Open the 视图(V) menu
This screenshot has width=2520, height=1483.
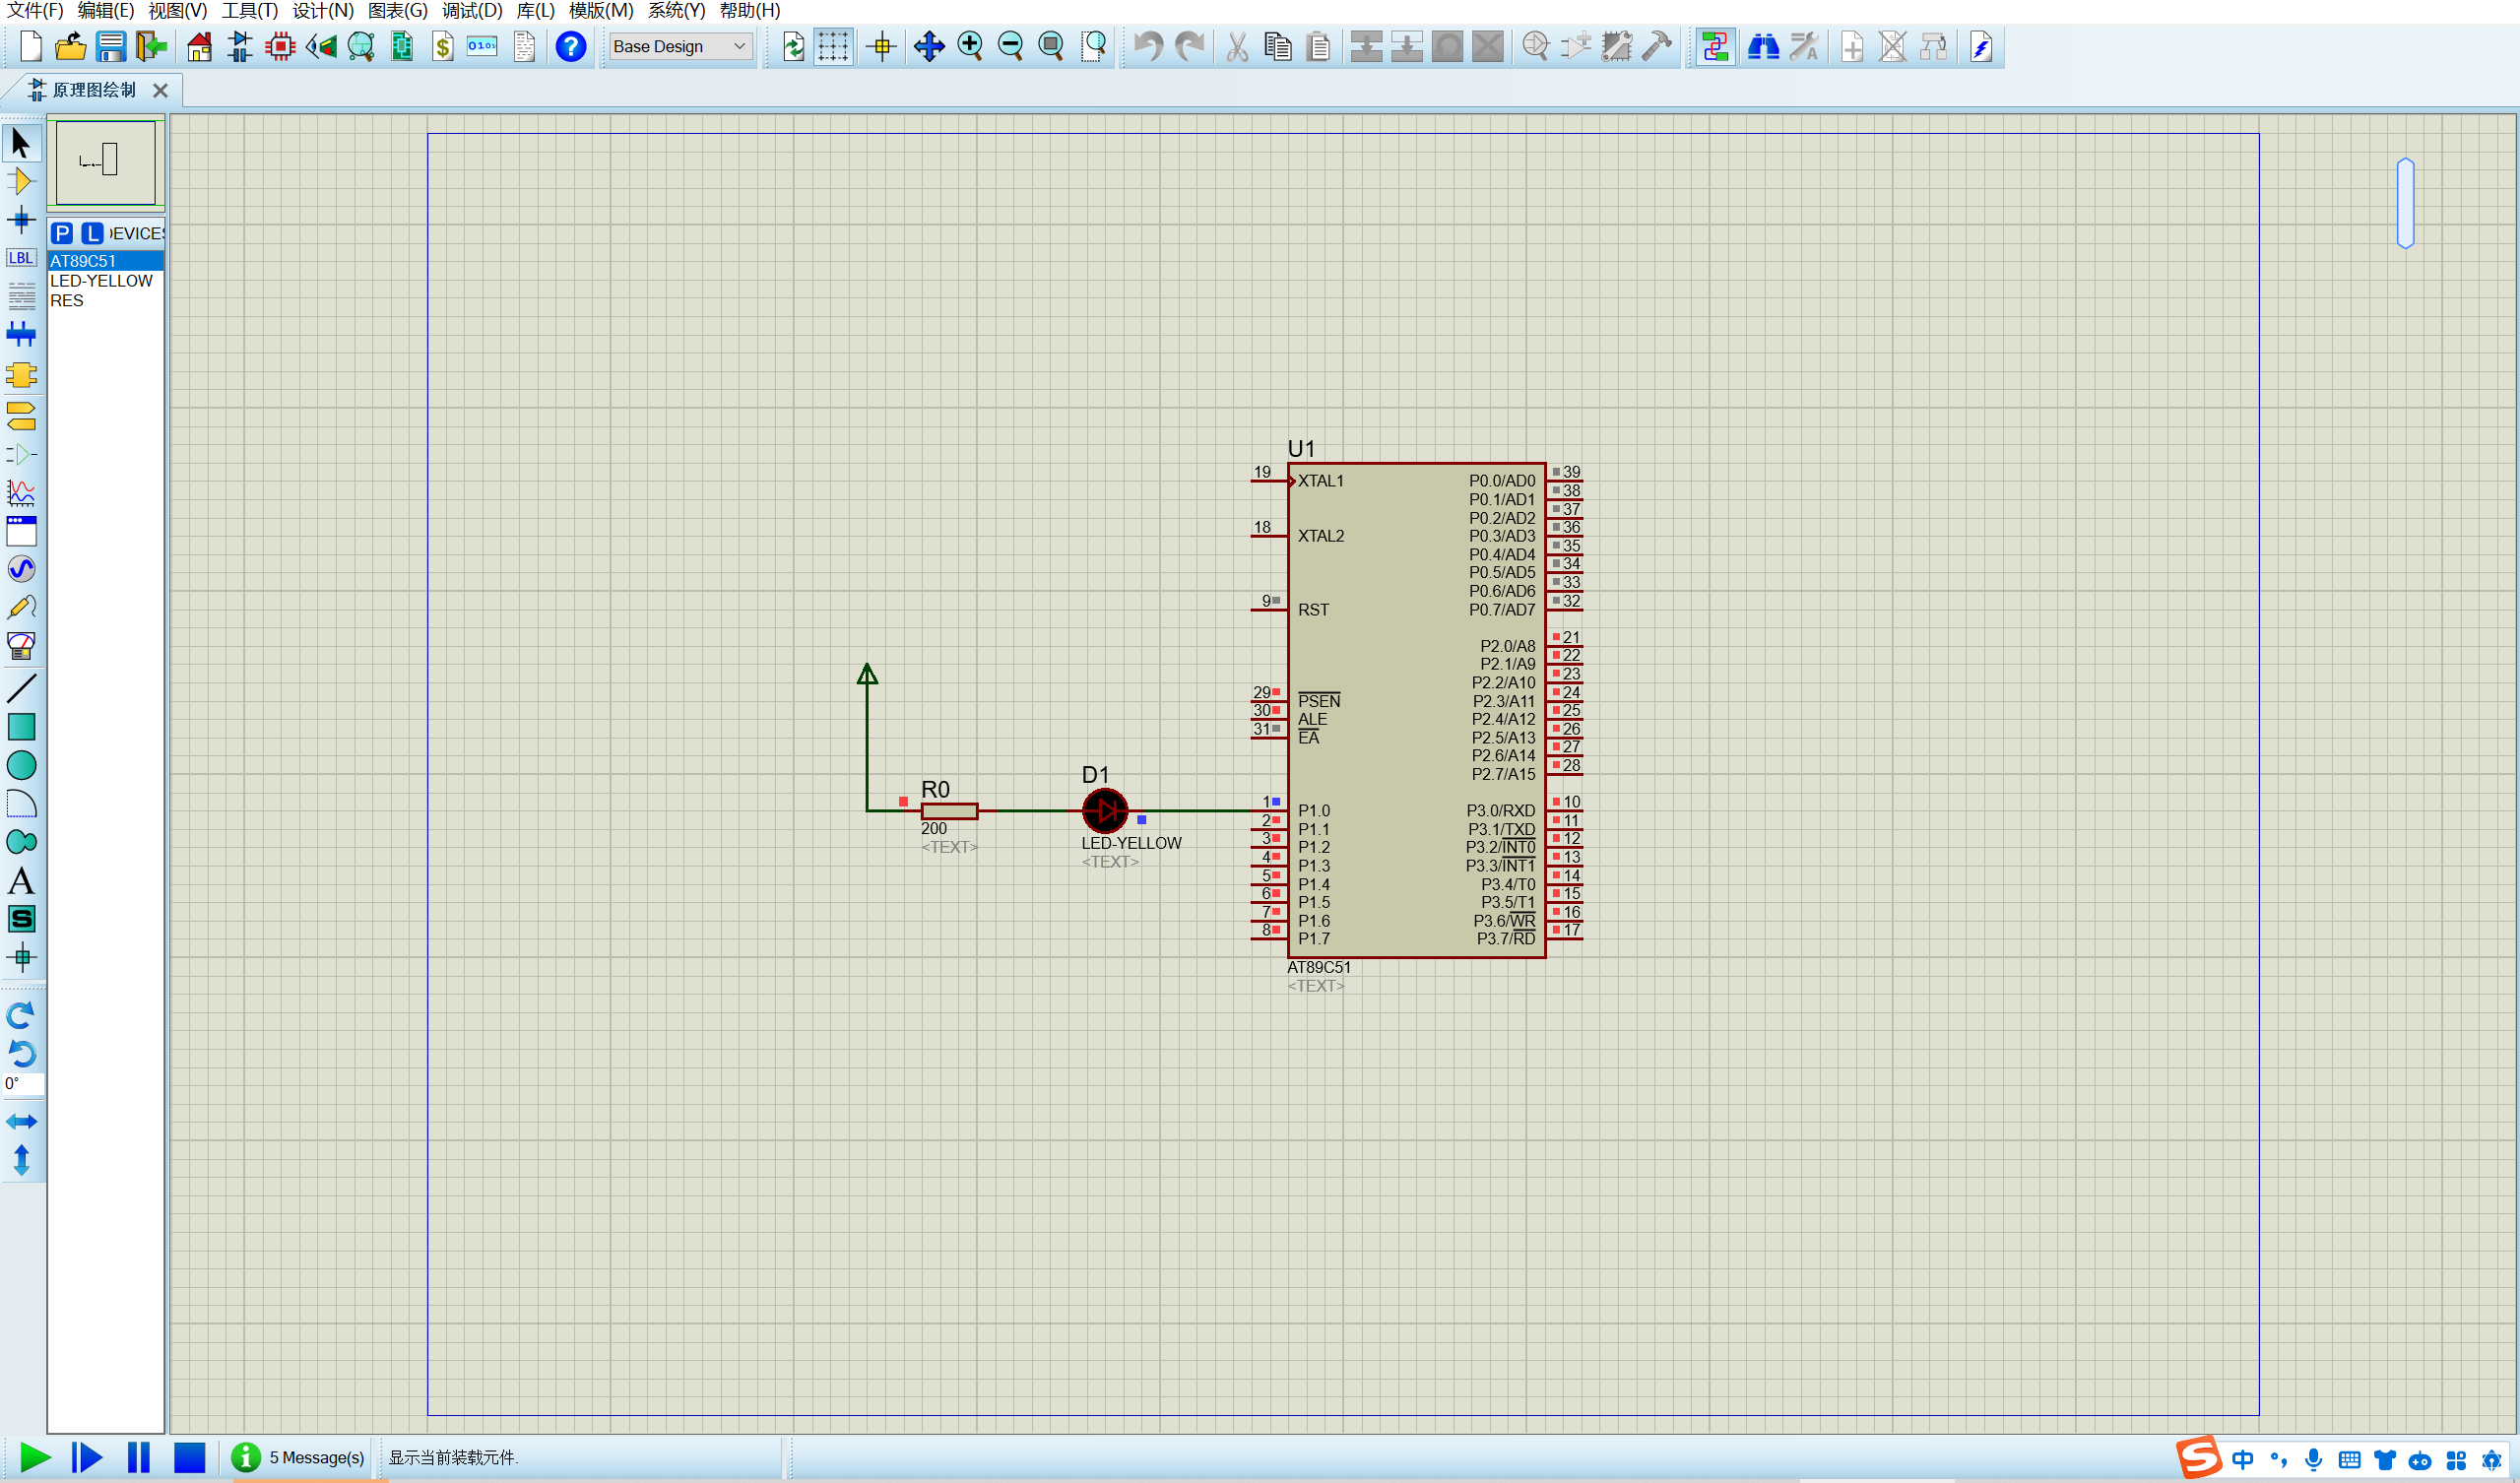click(x=178, y=10)
